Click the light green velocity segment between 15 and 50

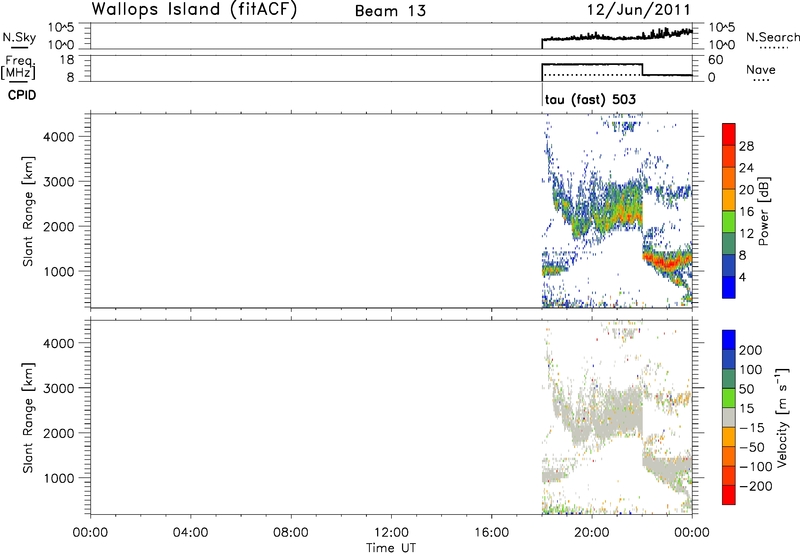tap(729, 398)
